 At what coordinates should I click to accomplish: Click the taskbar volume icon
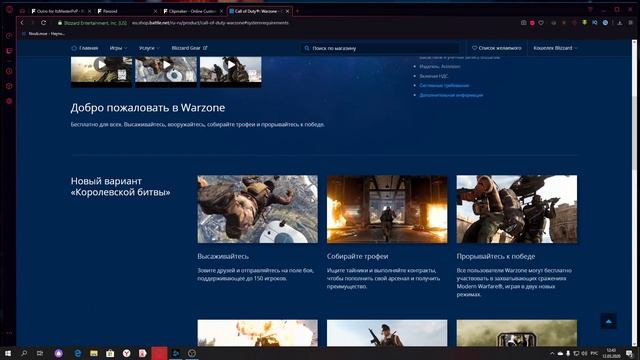(x=584, y=353)
